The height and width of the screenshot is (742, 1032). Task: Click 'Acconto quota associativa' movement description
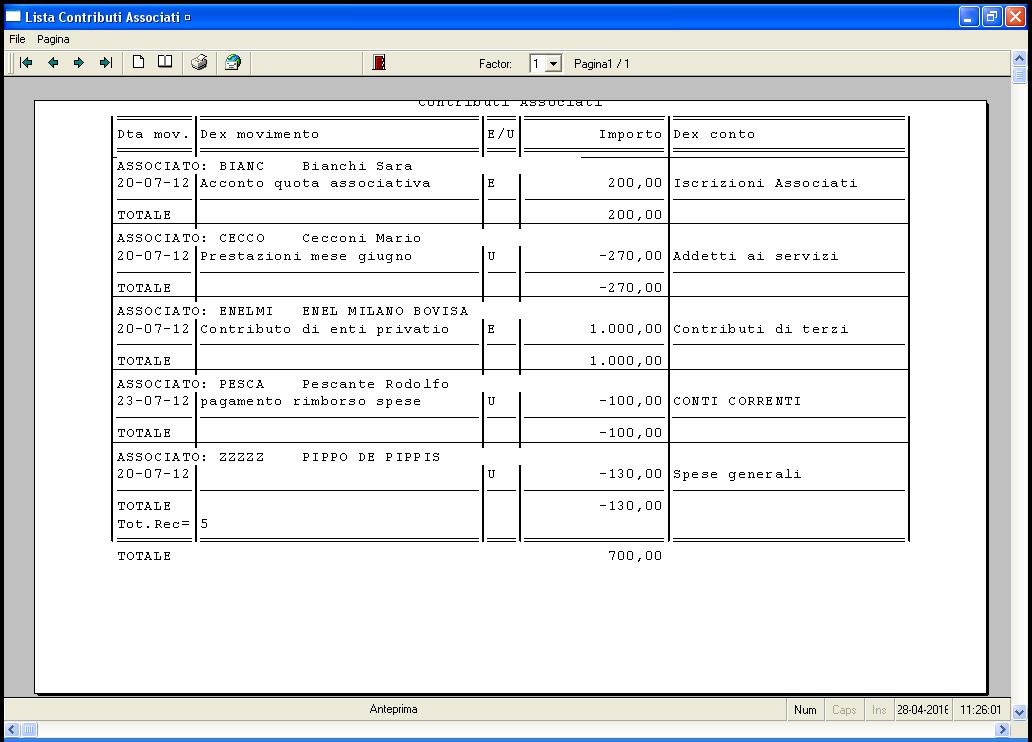(x=315, y=183)
